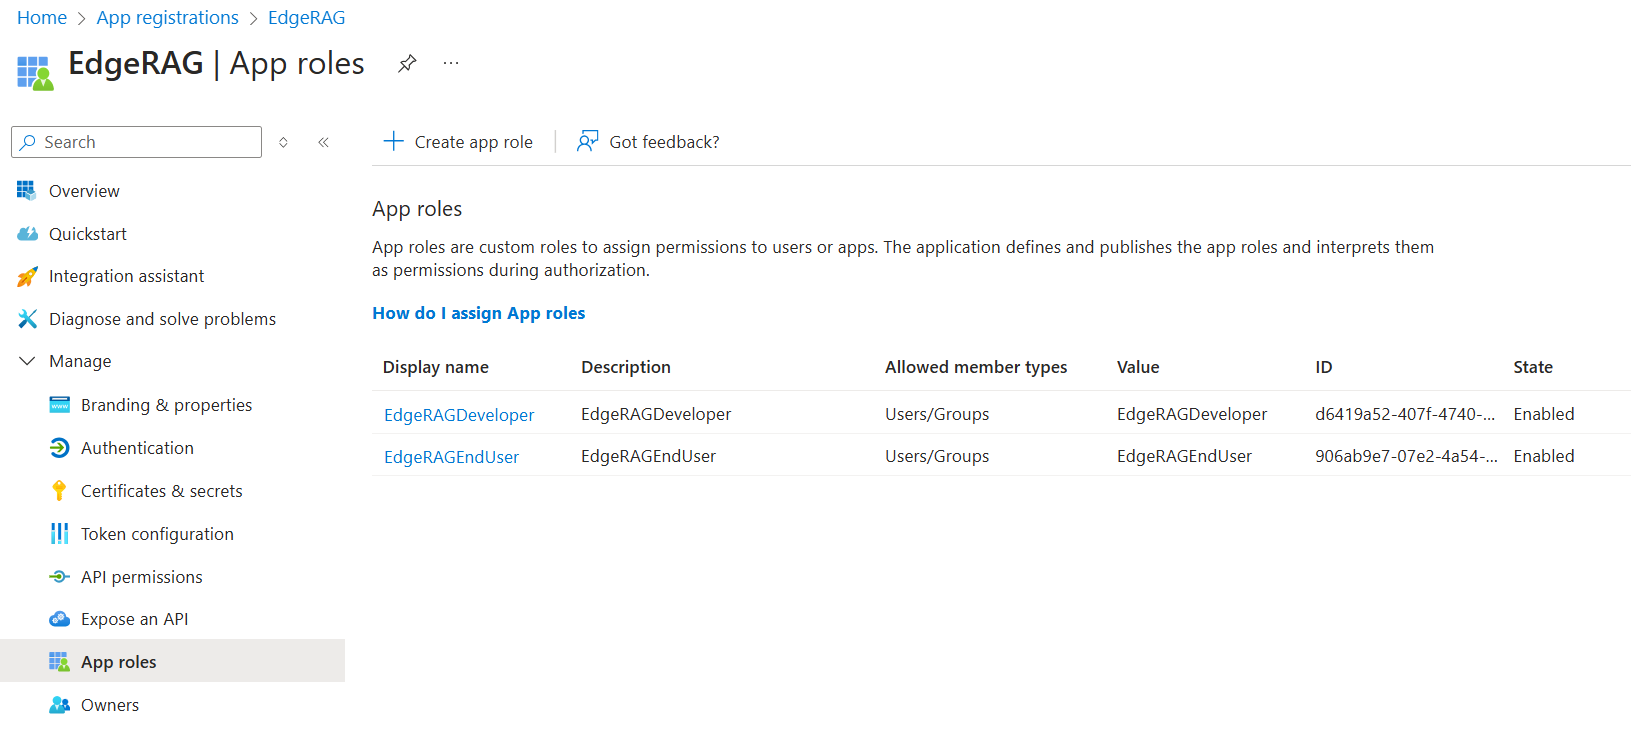Focus the sidebar Search field
The height and width of the screenshot is (730, 1631).
(136, 142)
